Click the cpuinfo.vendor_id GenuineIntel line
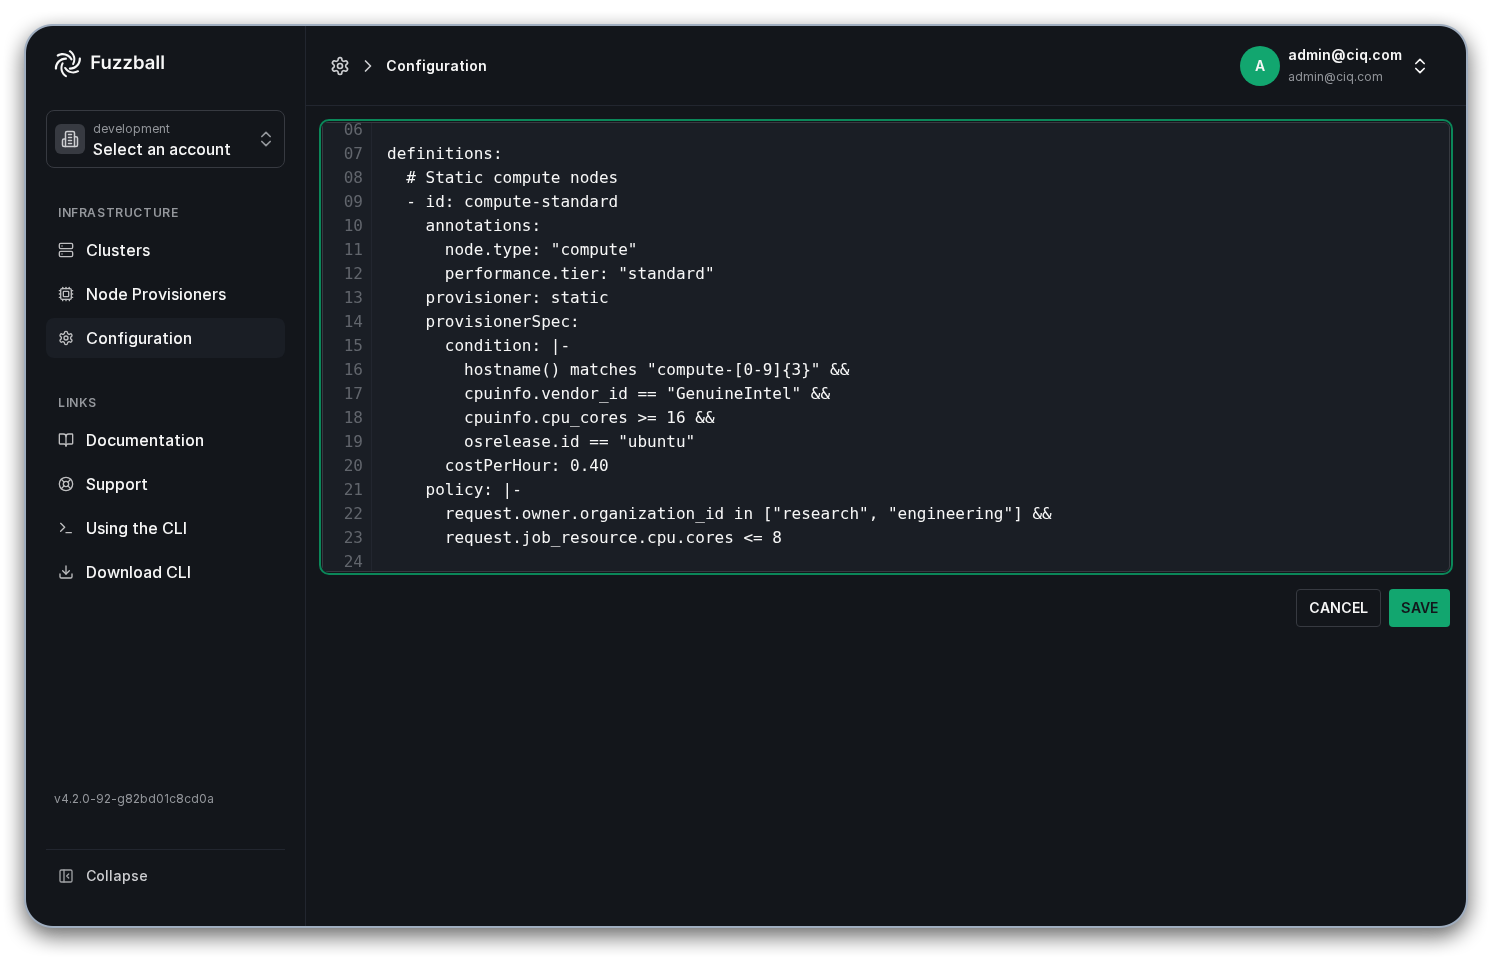The width and height of the screenshot is (1492, 960). coord(647,393)
